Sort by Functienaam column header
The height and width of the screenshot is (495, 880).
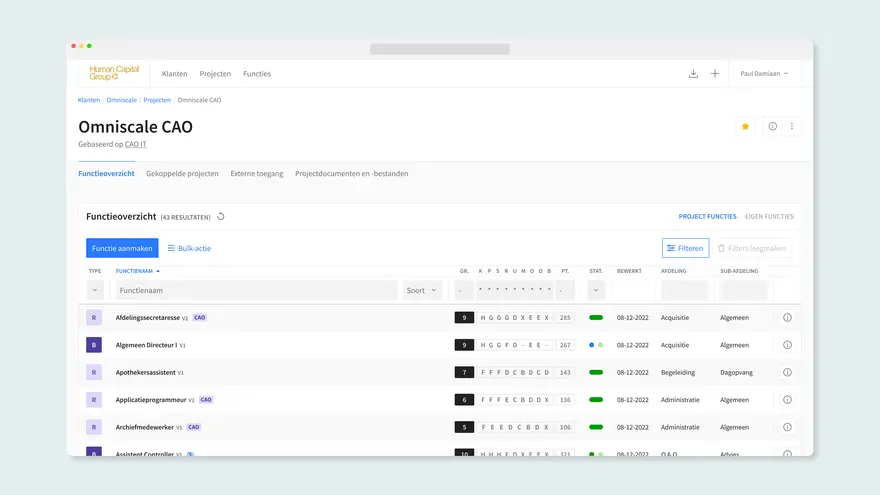[138, 271]
